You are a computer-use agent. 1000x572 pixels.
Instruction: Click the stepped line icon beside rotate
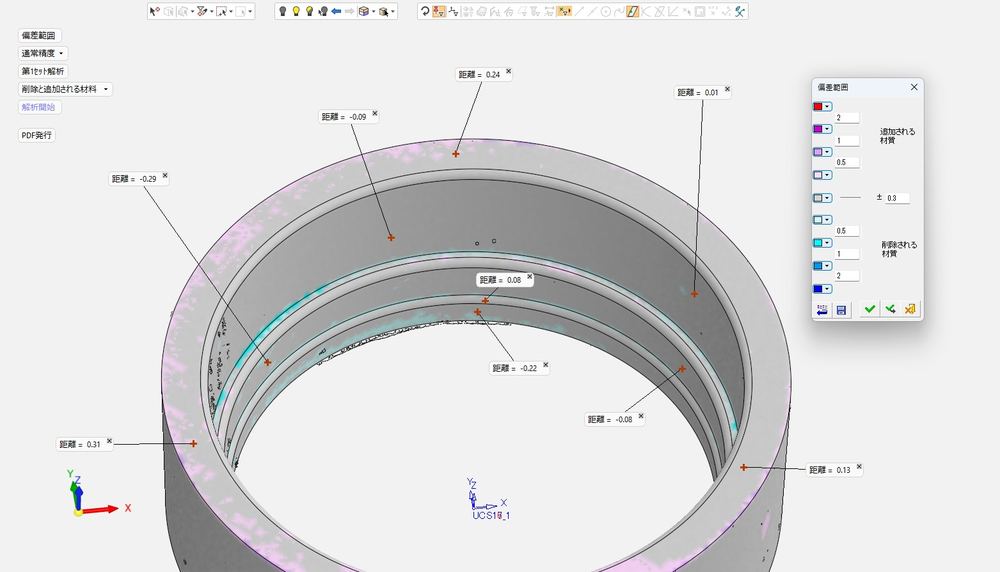pyautogui.click(x=453, y=11)
